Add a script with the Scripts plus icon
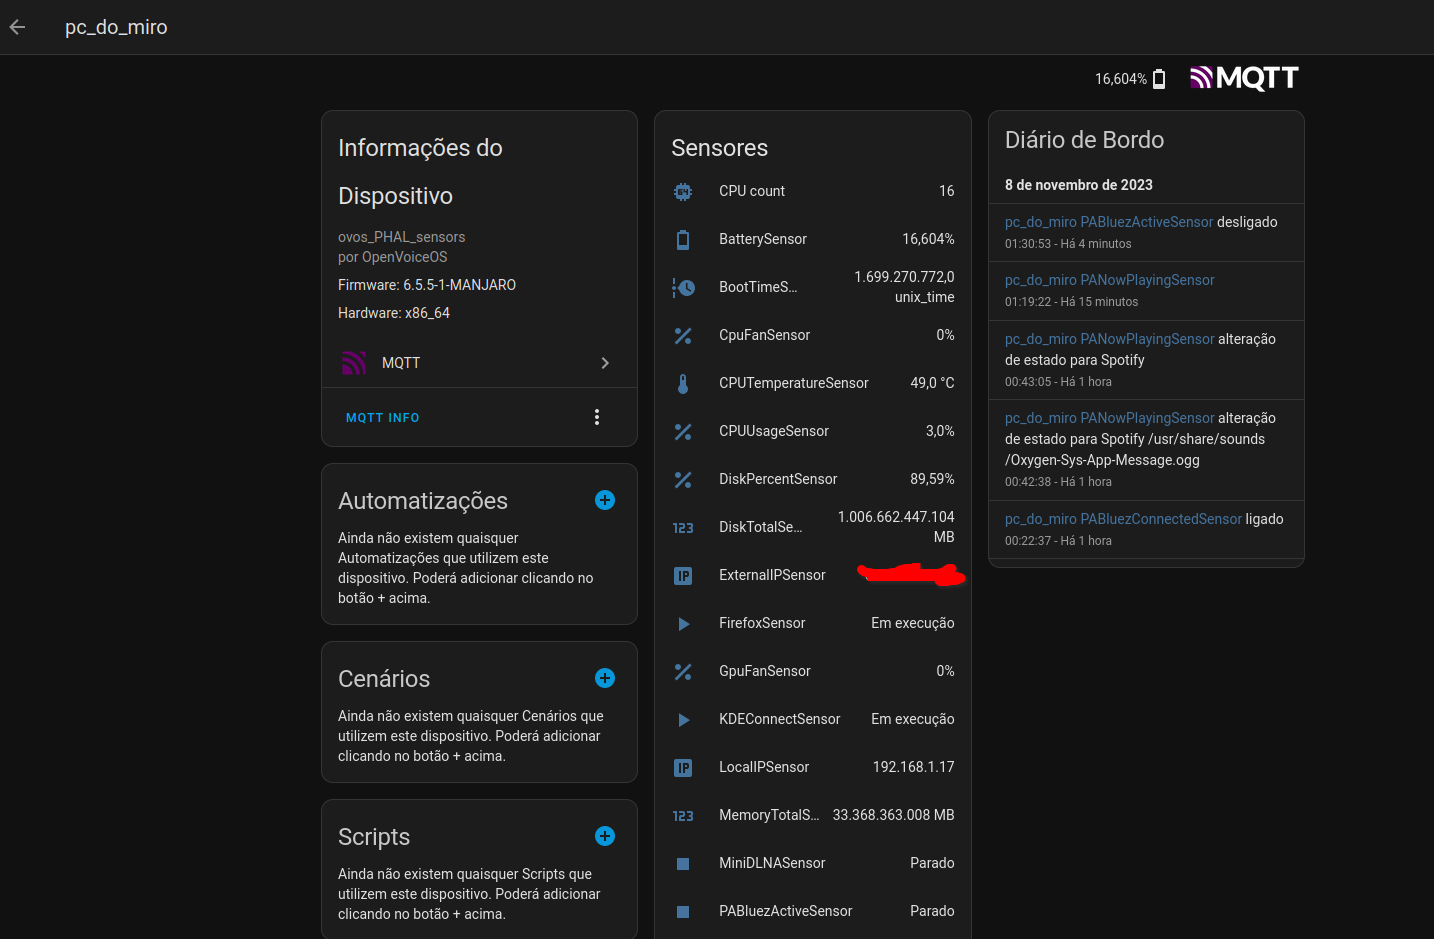Image resolution: width=1434 pixels, height=939 pixels. (x=605, y=836)
